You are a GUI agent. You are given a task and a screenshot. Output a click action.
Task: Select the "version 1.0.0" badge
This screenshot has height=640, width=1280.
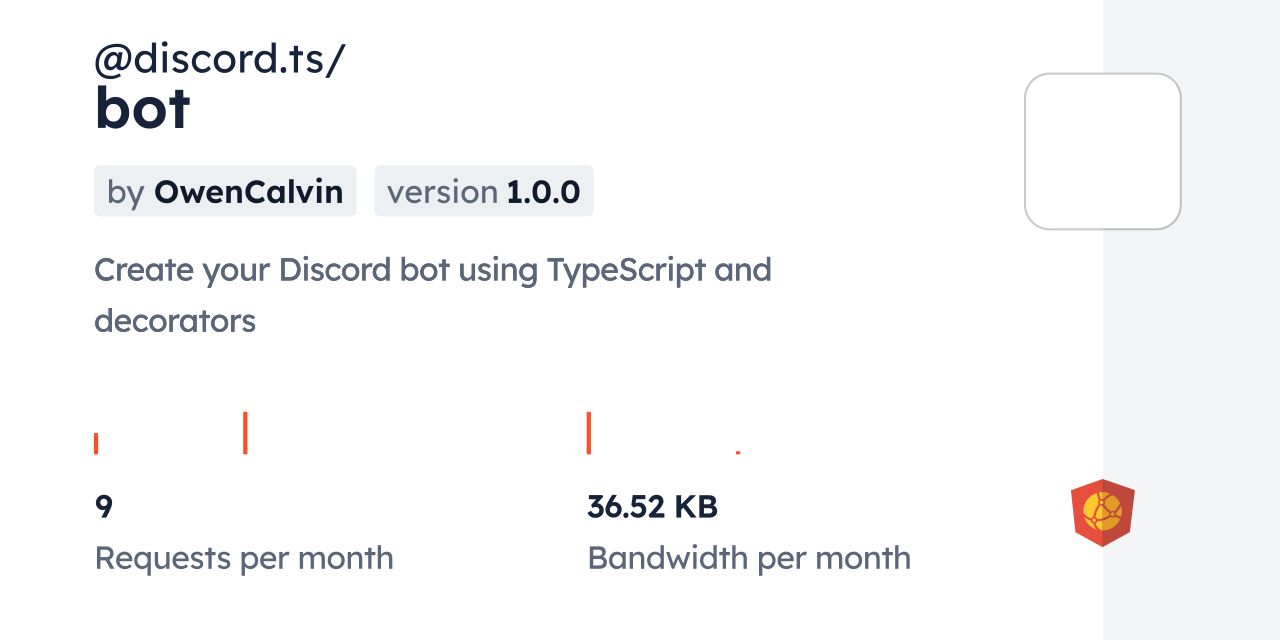484,191
